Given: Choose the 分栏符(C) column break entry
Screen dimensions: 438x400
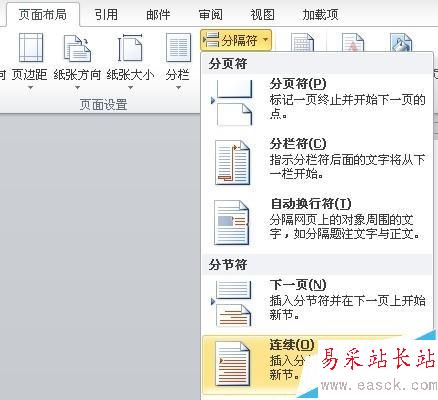Looking at the screenshot, I should [x=317, y=162].
